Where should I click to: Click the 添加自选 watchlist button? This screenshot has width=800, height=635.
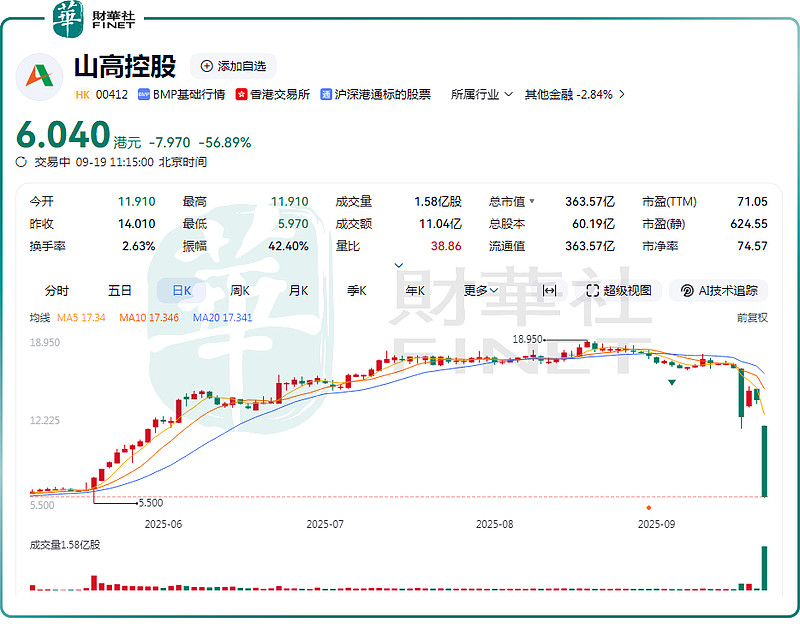[x=236, y=66]
